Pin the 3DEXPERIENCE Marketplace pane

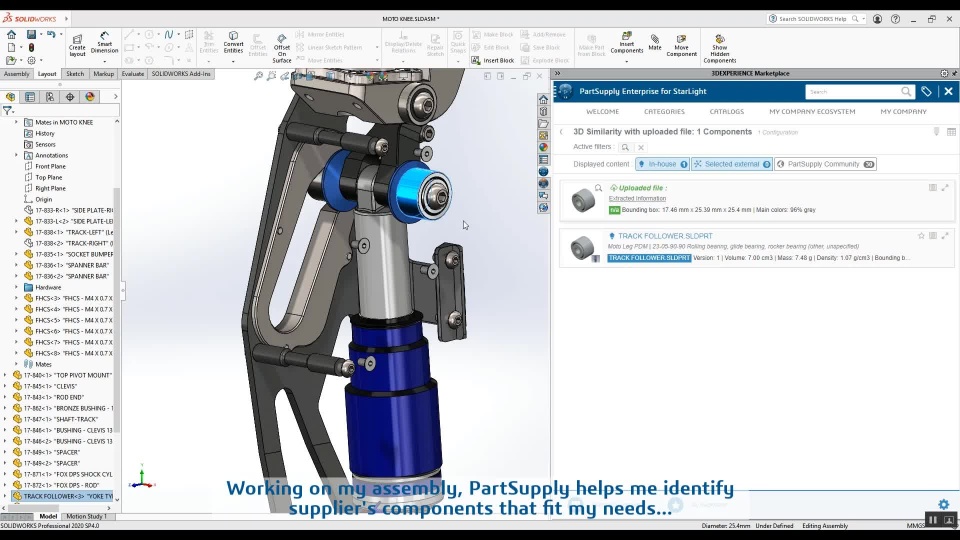(x=954, y=73)
